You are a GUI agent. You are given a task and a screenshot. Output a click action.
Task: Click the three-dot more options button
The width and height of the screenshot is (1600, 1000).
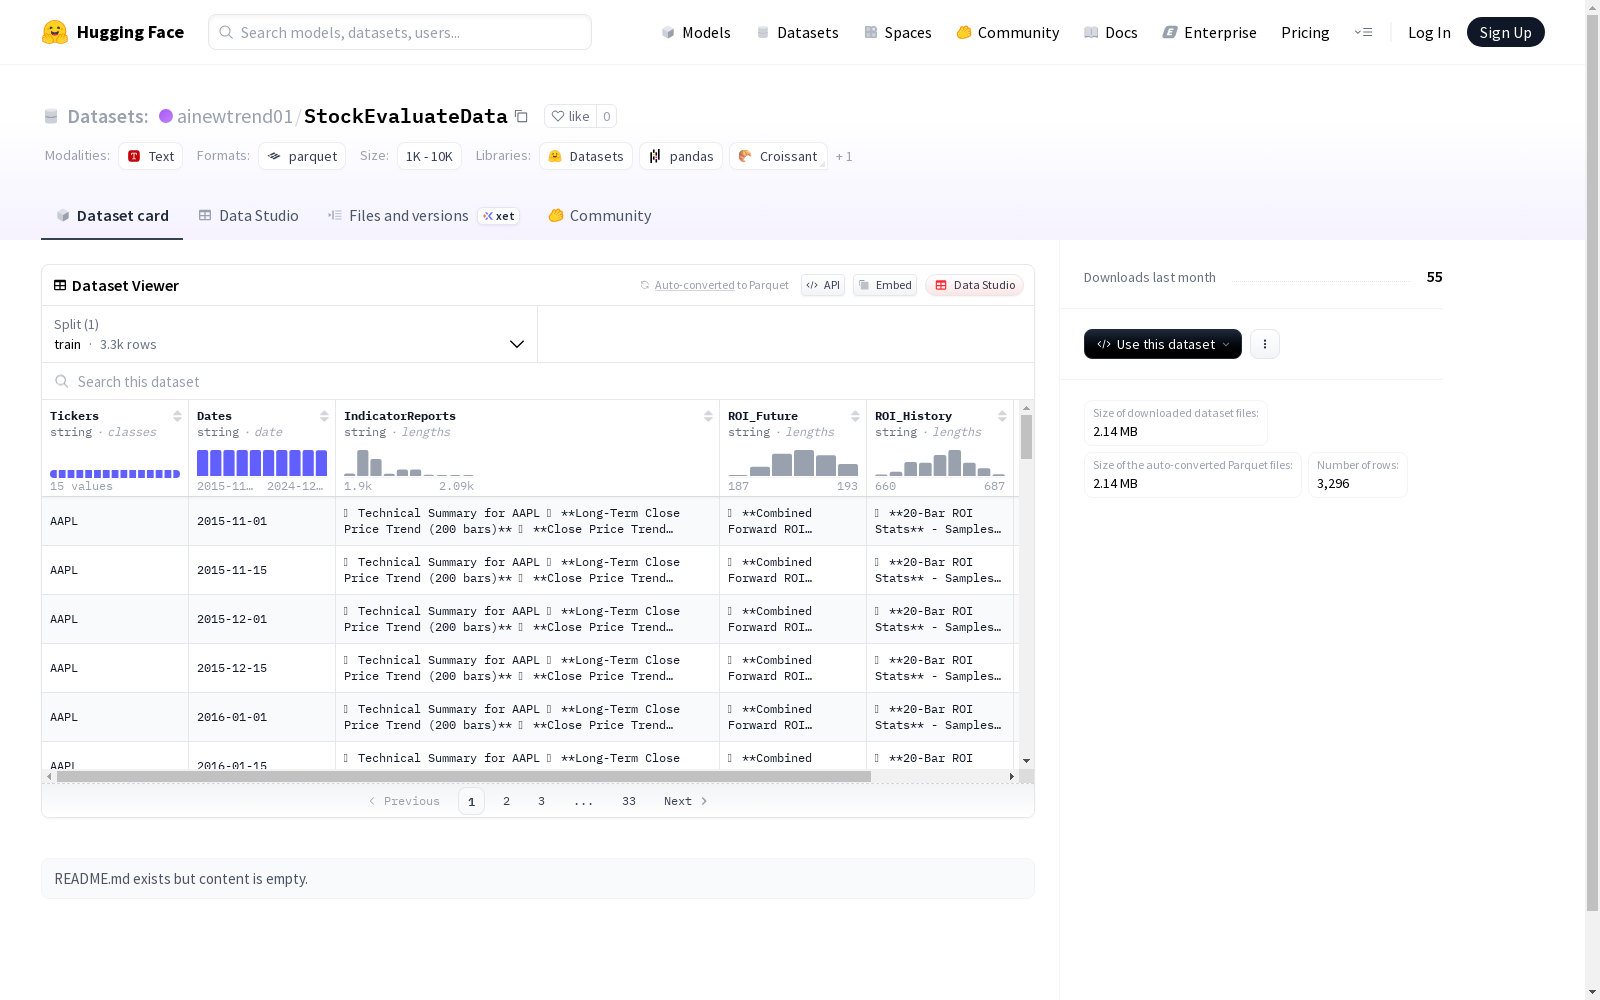(x=1265, y=344)
